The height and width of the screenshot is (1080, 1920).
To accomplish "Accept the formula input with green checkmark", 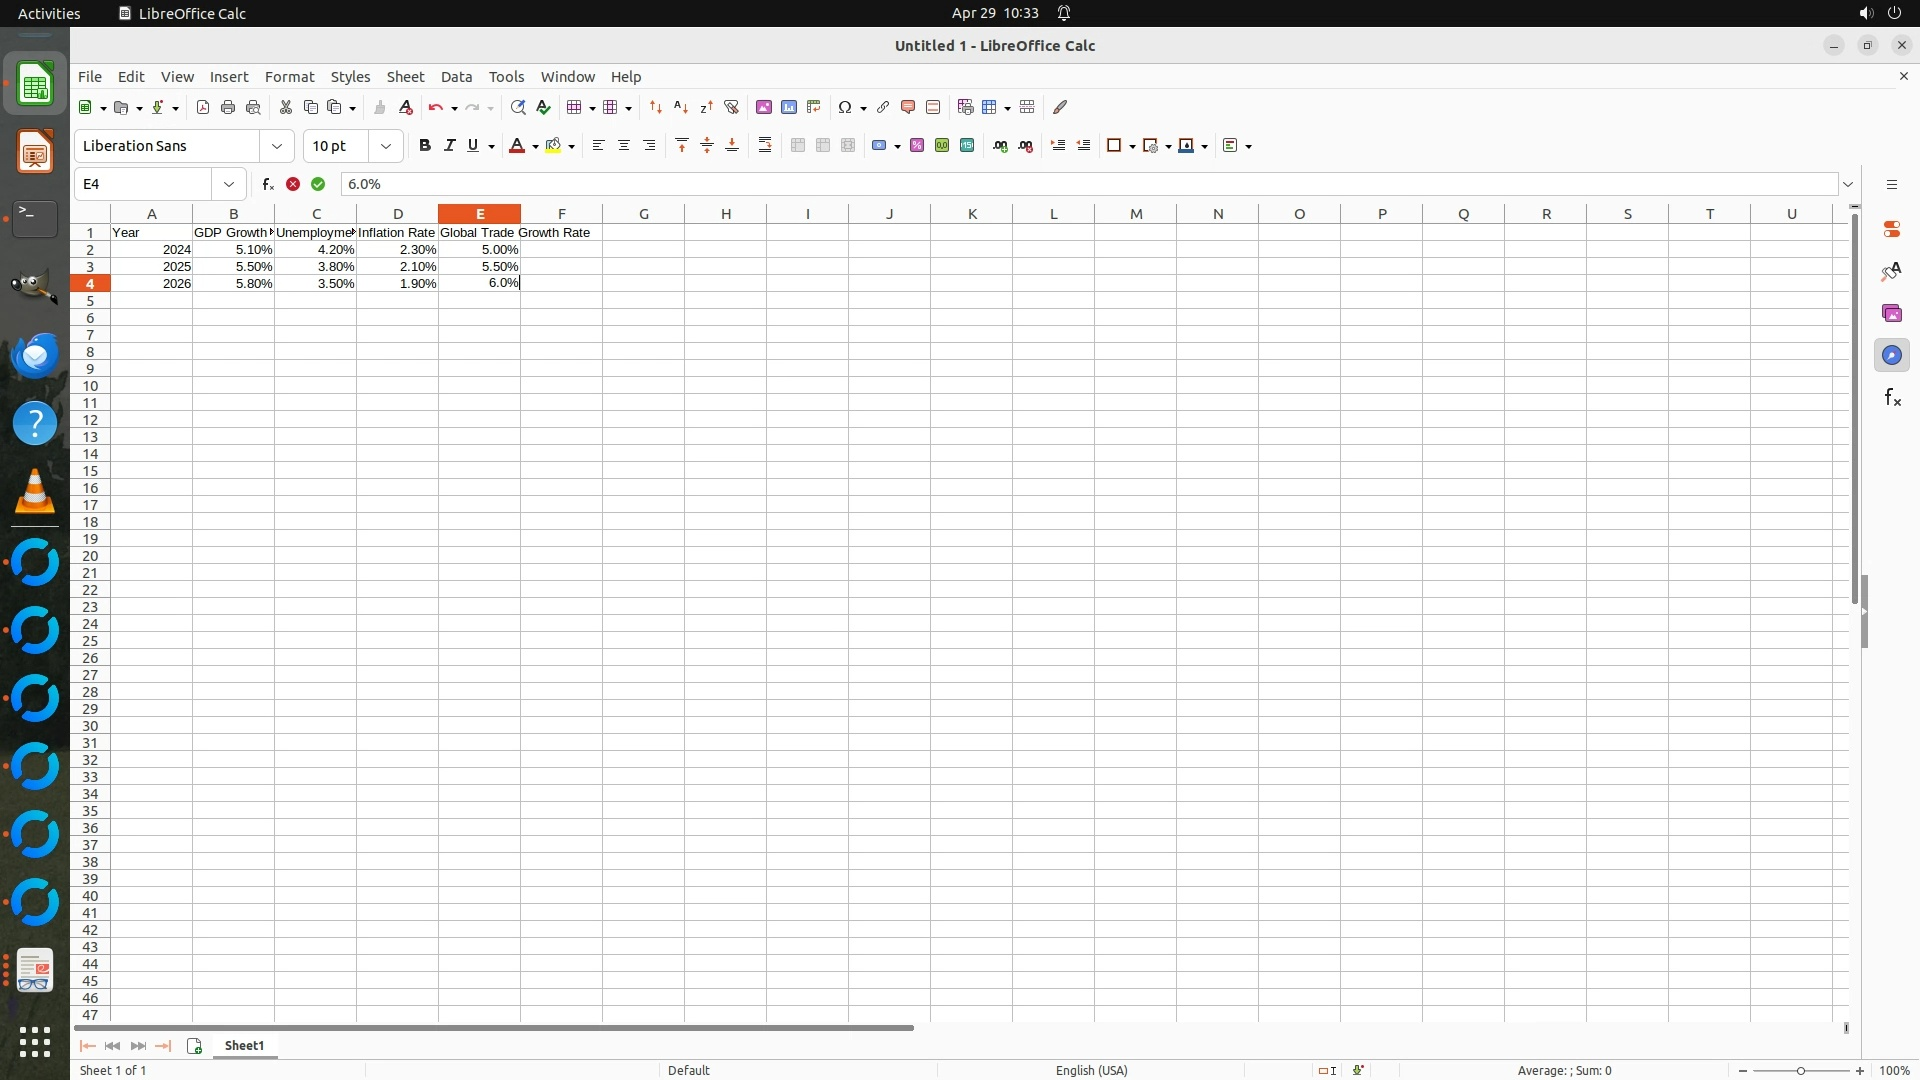I will 318,184.
